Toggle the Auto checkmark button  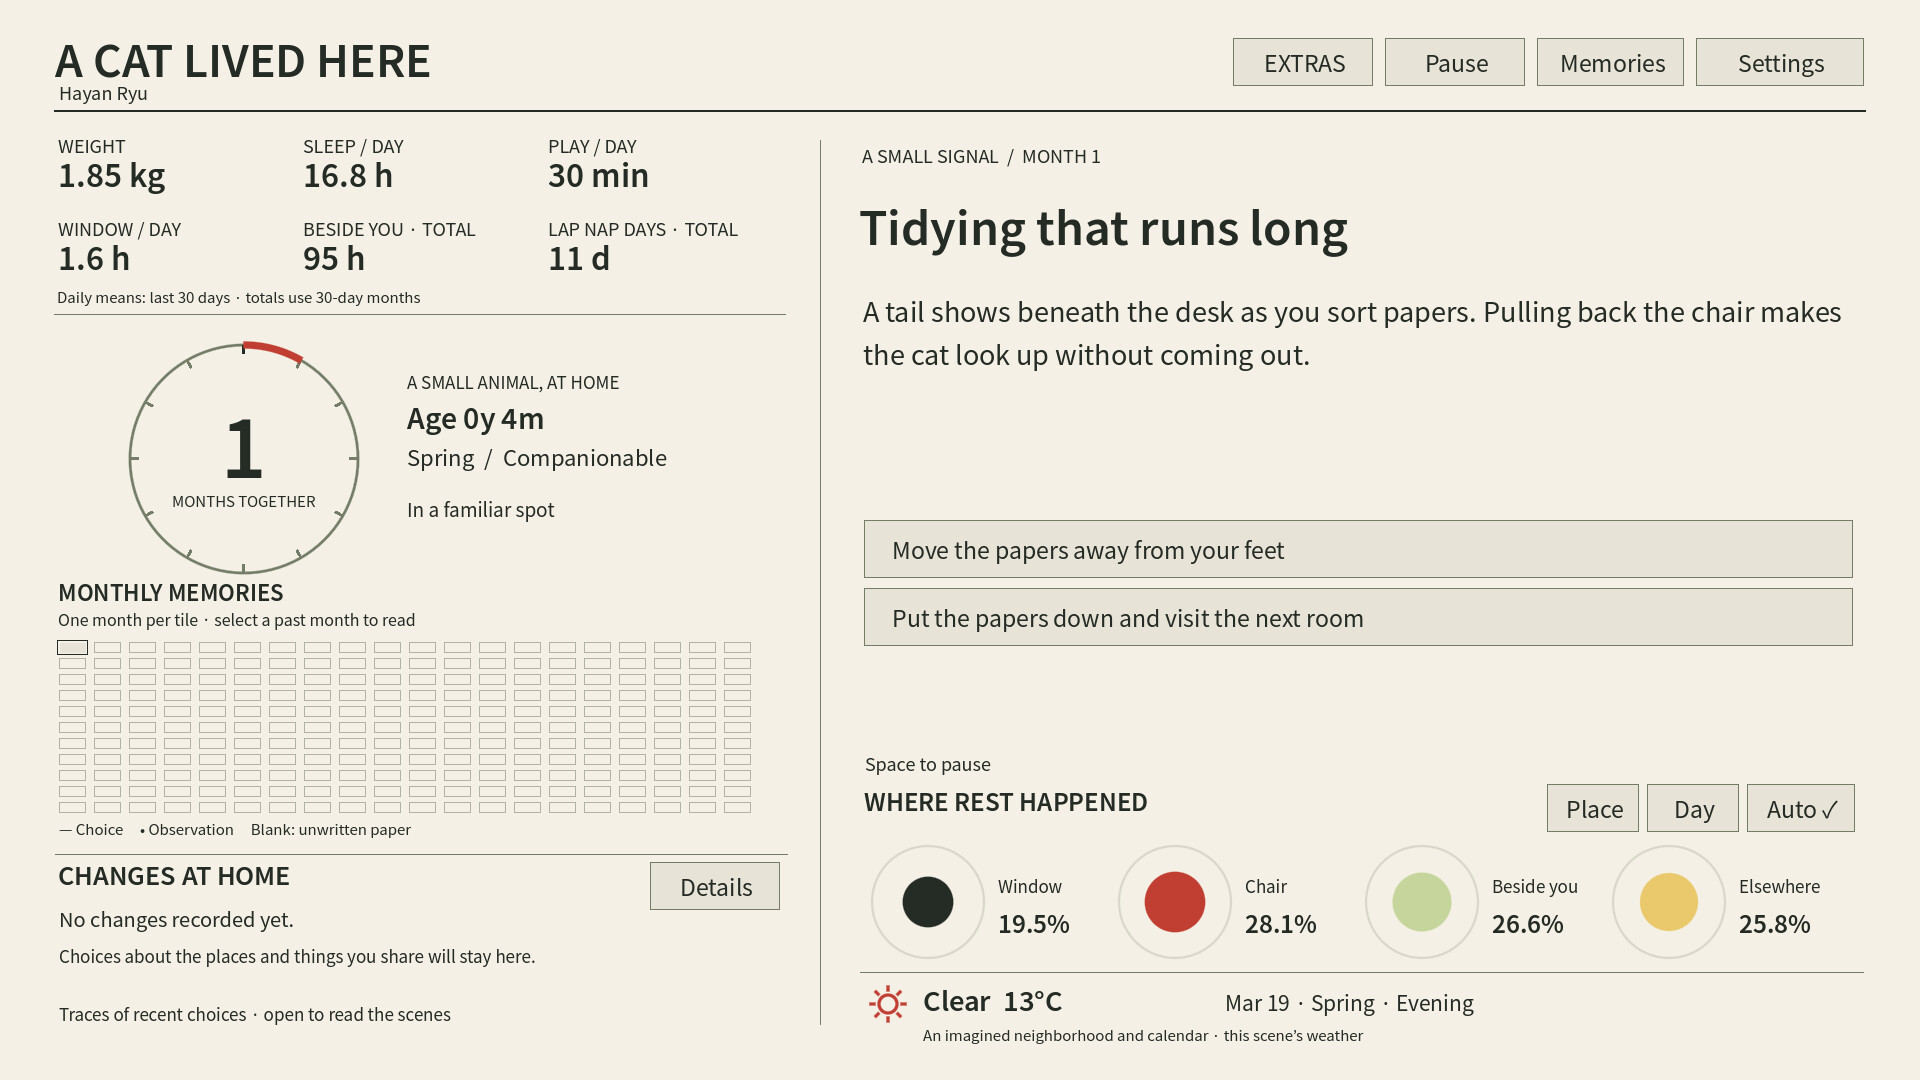click(1801, 808)
